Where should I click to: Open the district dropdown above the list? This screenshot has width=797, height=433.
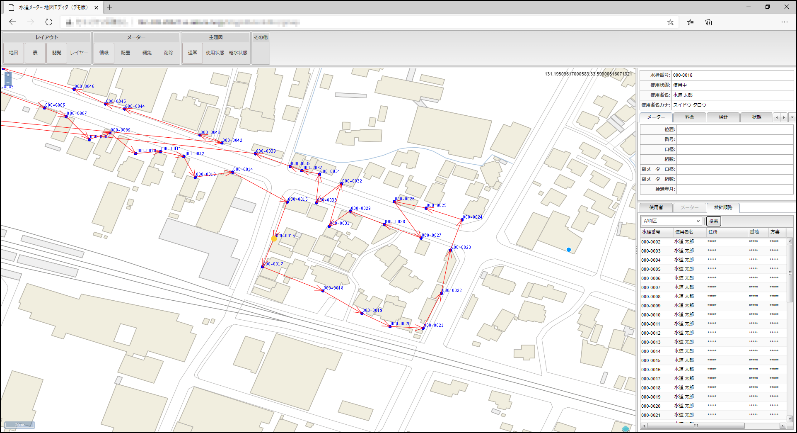click(671, 221)
